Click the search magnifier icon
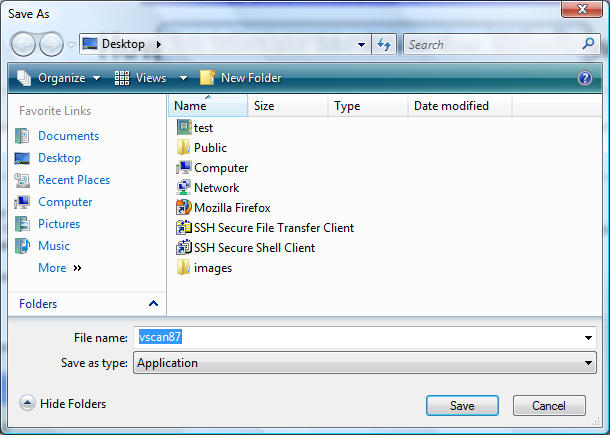610x435 pixels. (x=588, y=45)
